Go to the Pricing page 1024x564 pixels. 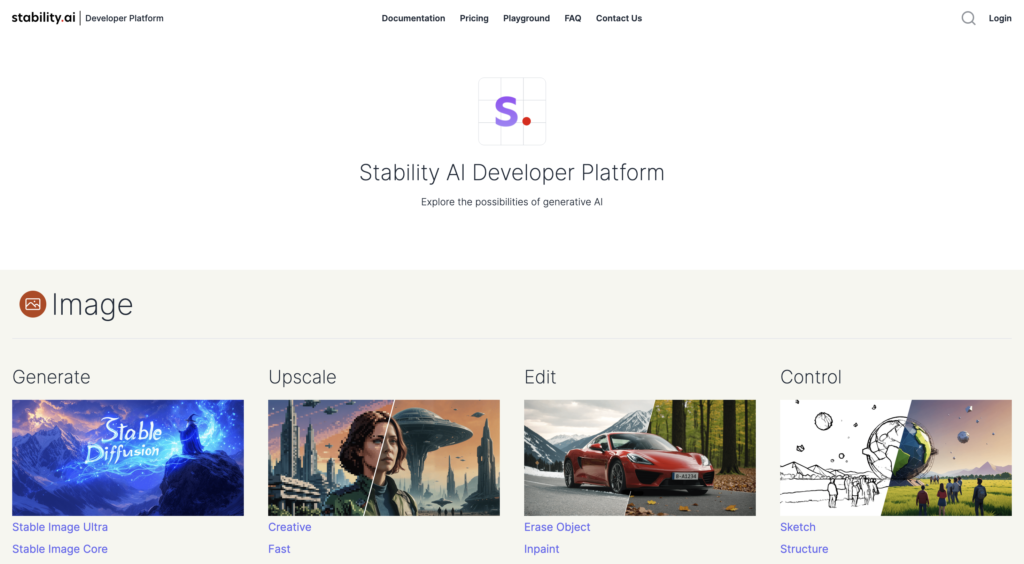pyautogui.click(x=474, y=18)
